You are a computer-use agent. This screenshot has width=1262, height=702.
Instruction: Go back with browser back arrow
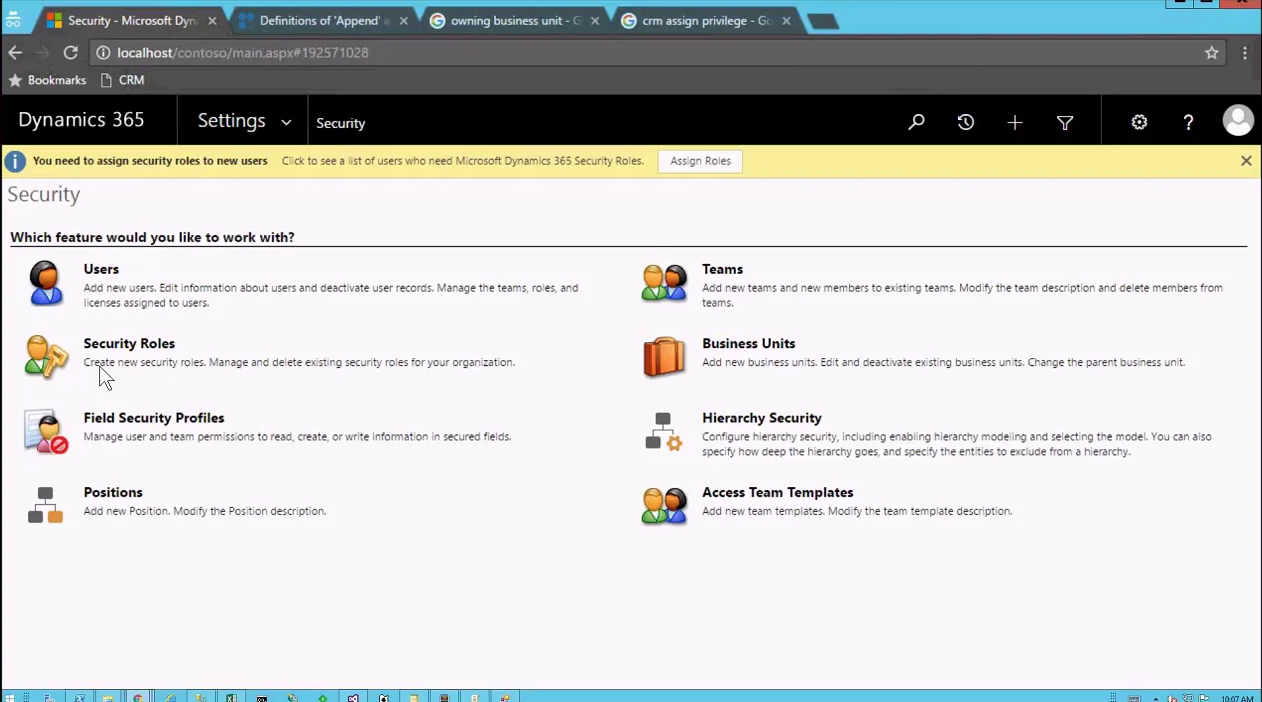15,53
